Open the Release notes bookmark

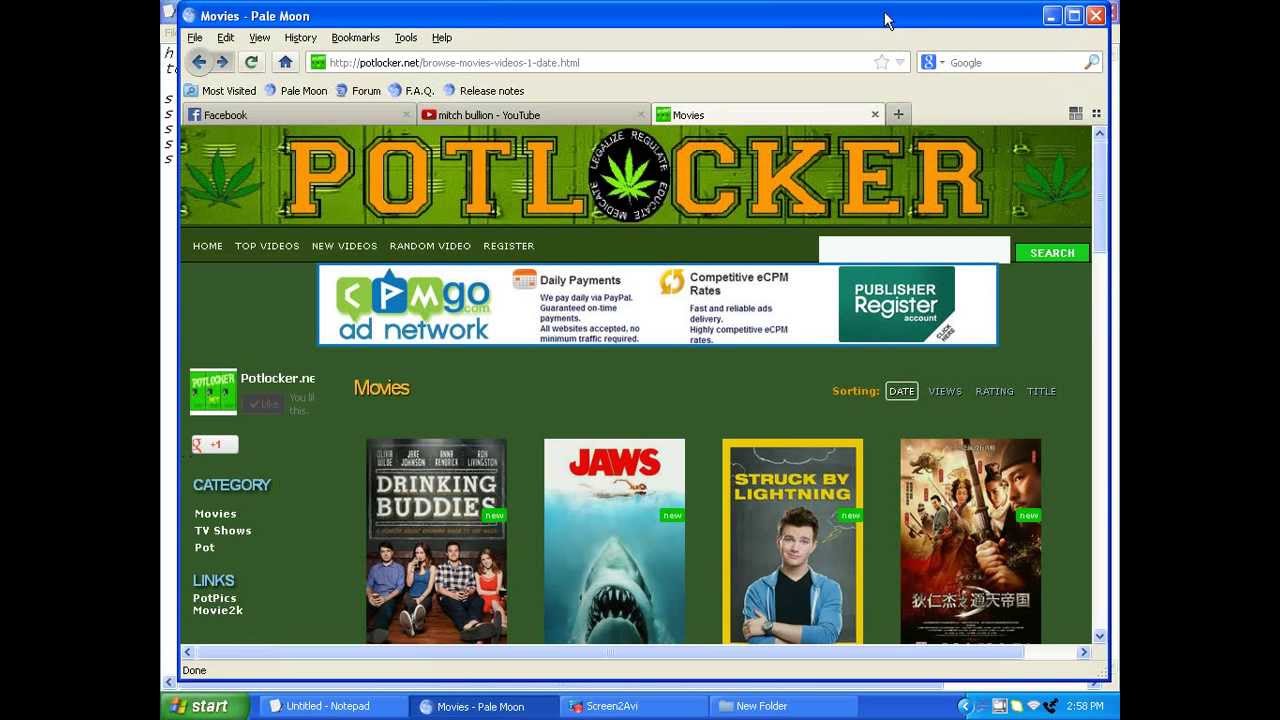pyautogui.click(x=484, y=90)
